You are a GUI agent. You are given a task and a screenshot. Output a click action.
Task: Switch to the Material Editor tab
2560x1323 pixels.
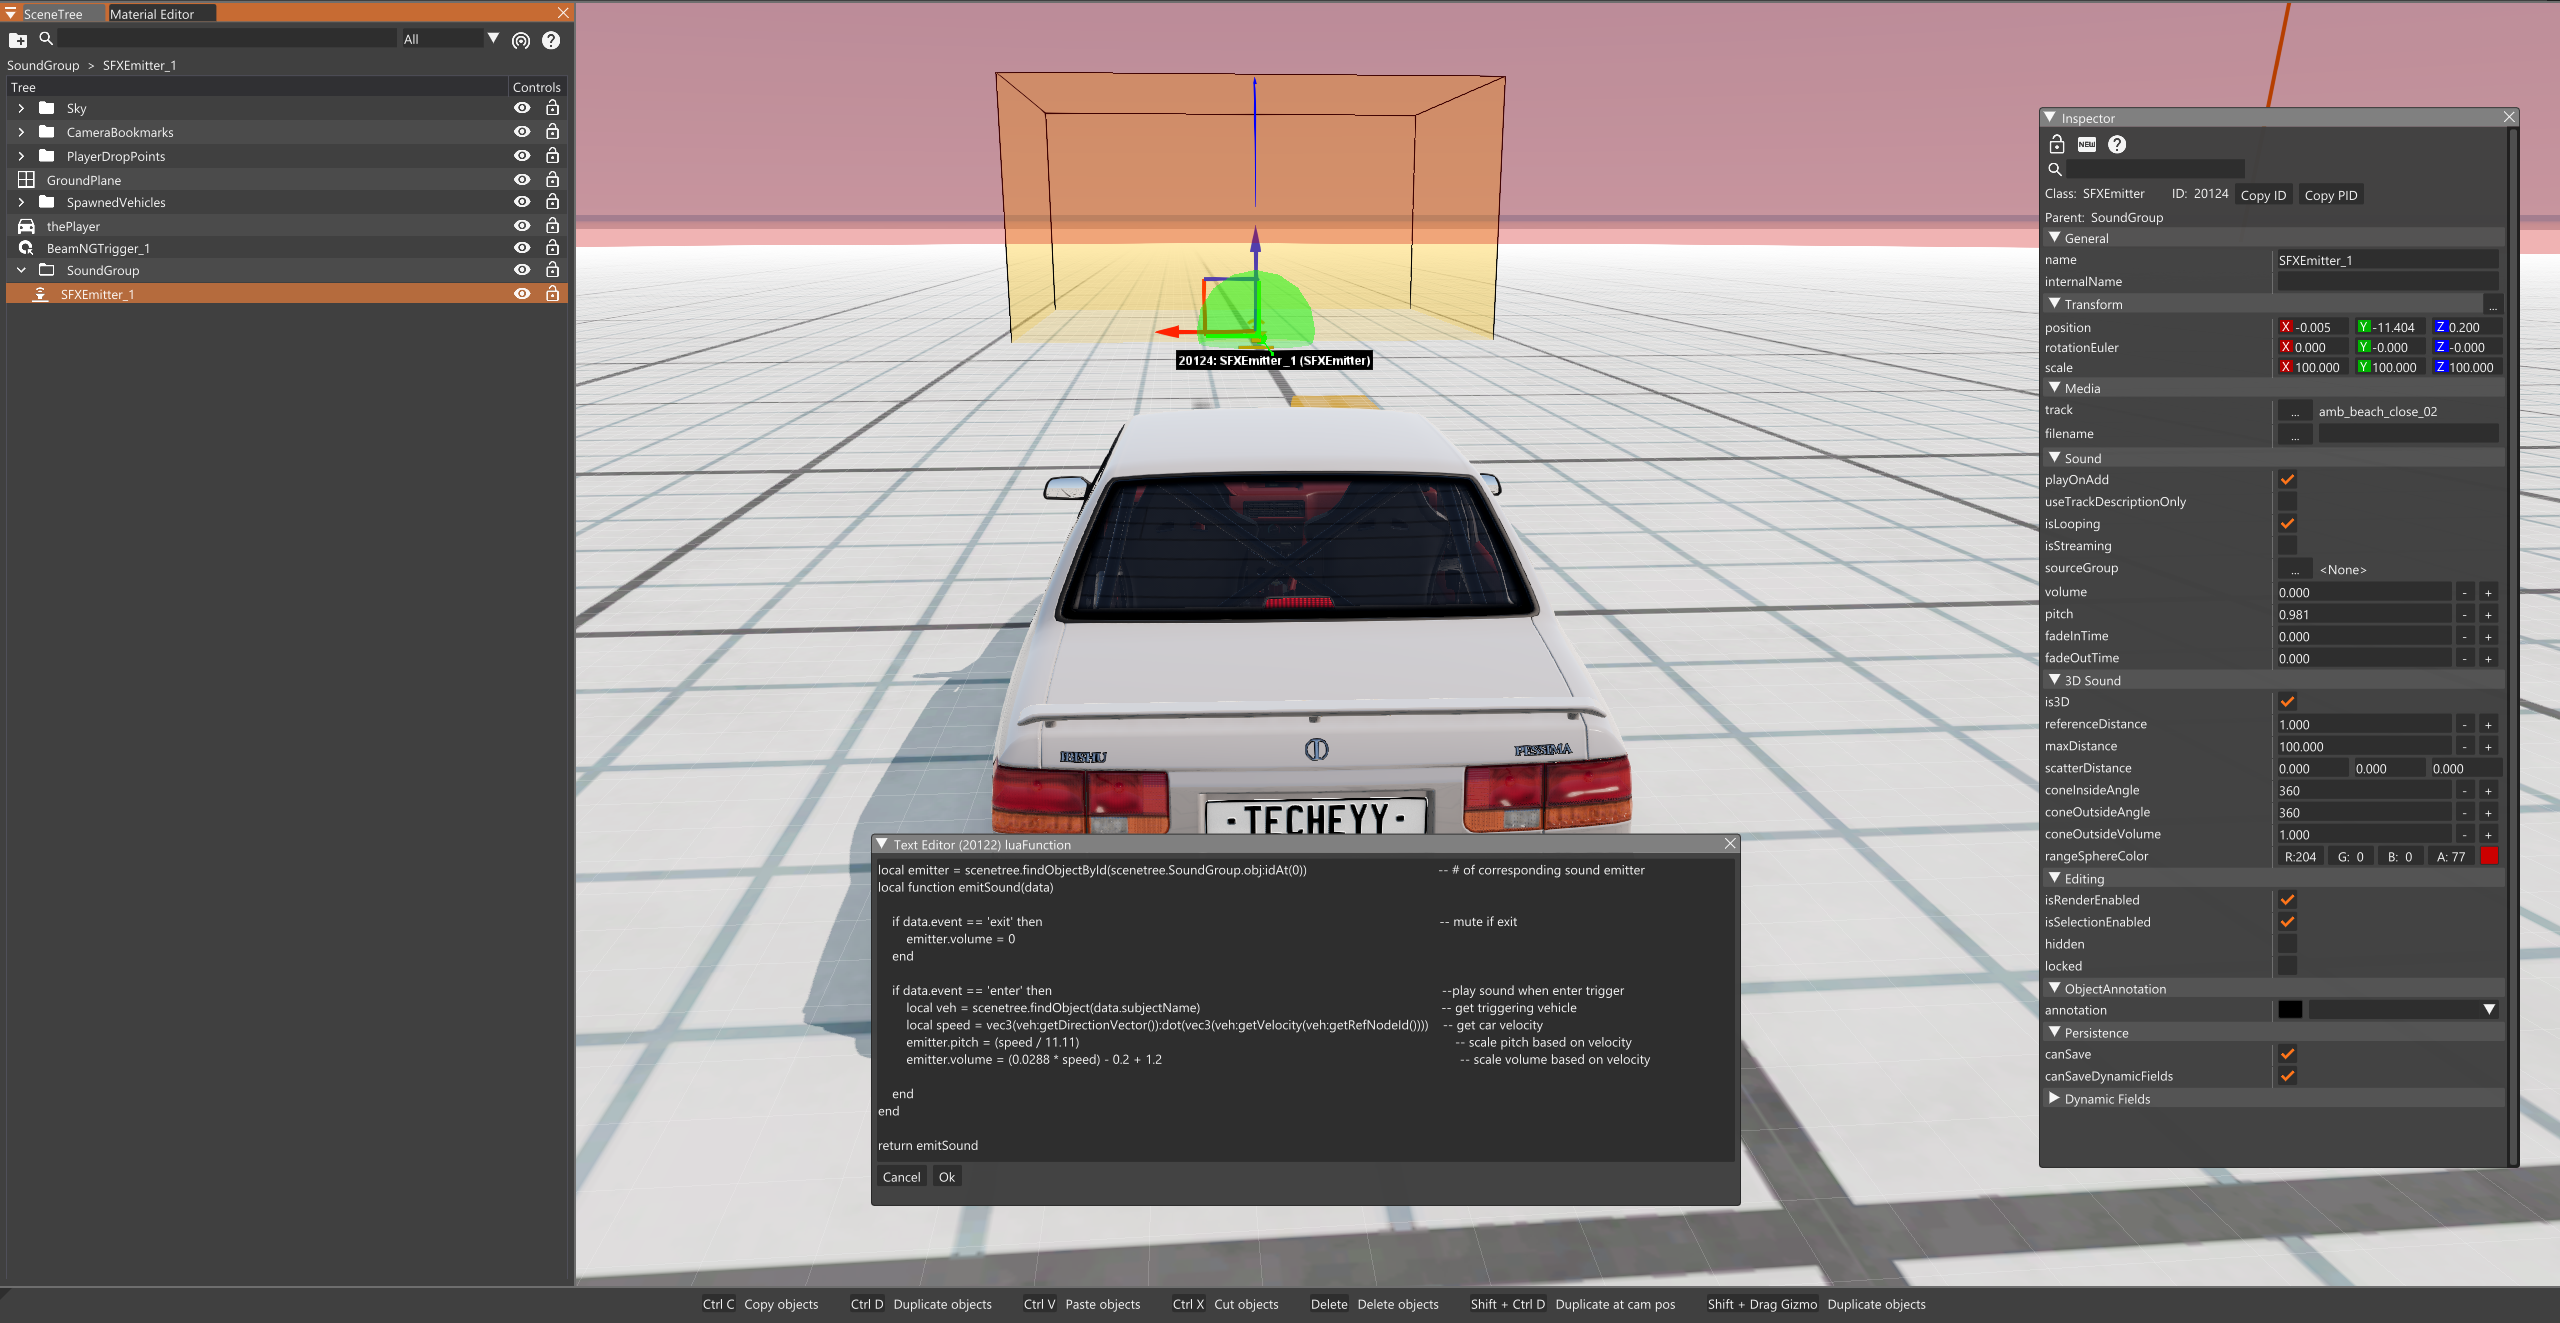(x=152, y=14)
